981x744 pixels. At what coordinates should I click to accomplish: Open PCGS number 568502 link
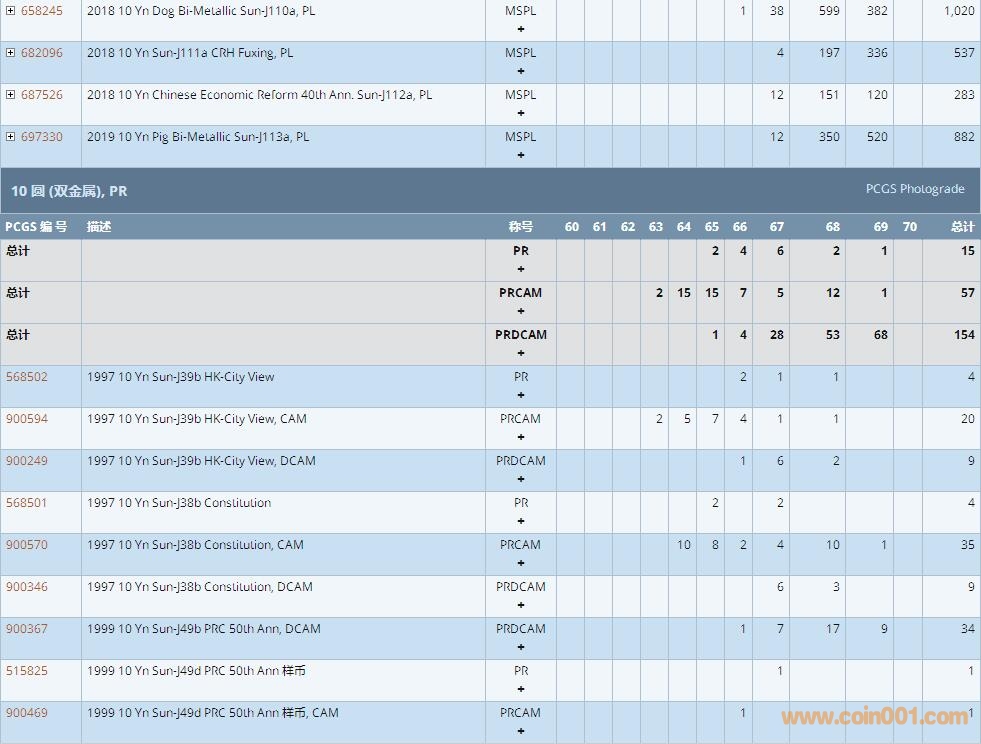coord(27,377)
